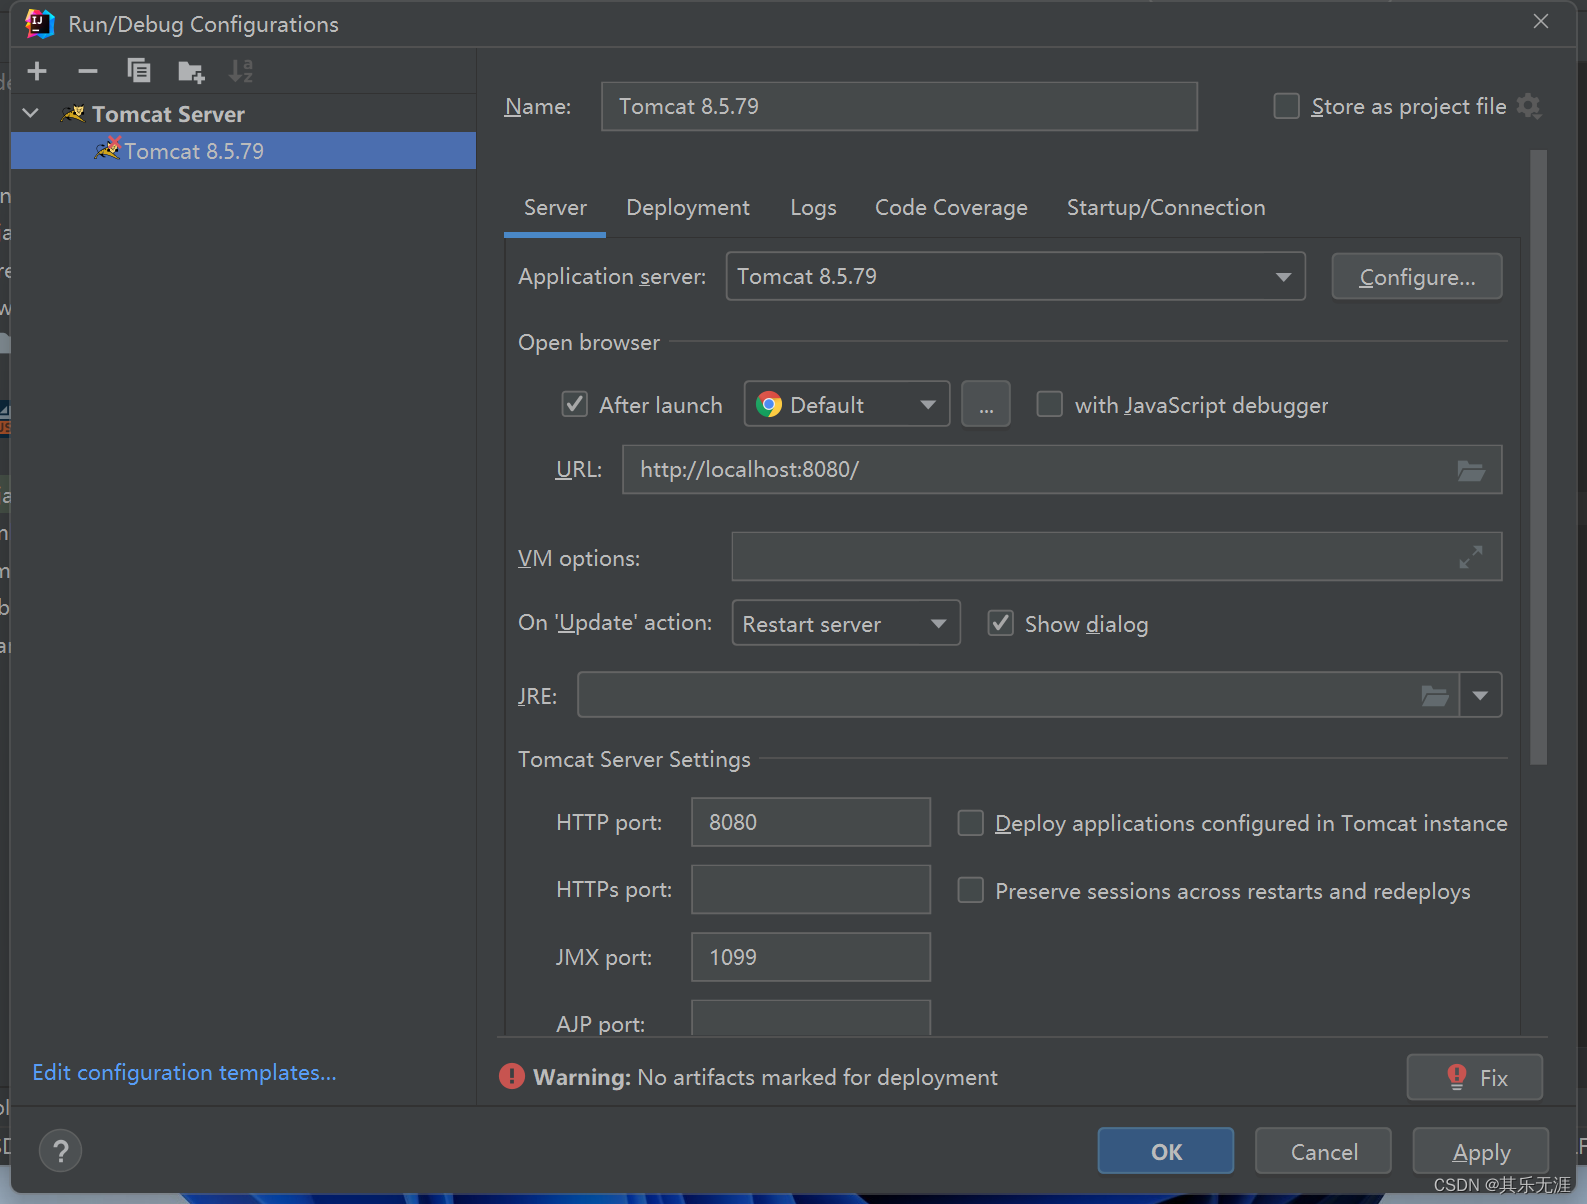Add new configuration with plus icon
1587x1204 pixels.
37,71
